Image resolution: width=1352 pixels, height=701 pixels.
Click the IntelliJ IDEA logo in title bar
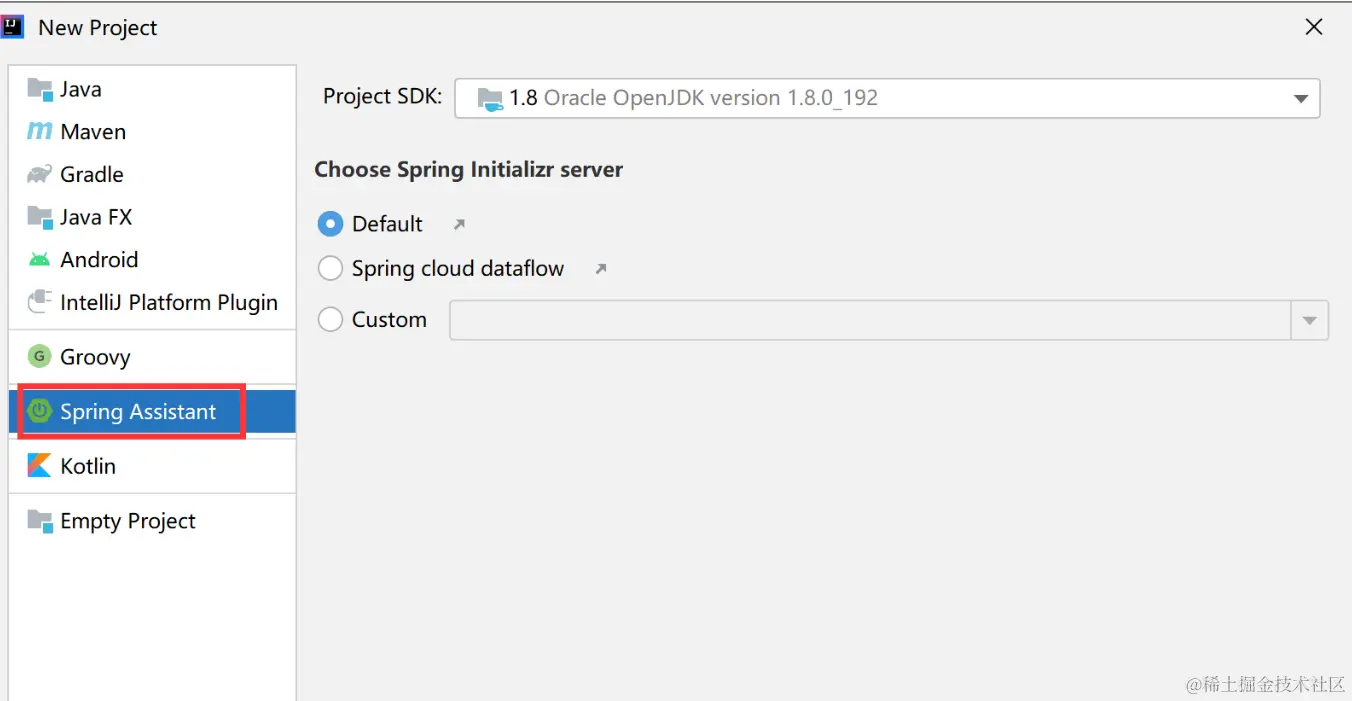point(13,27)
